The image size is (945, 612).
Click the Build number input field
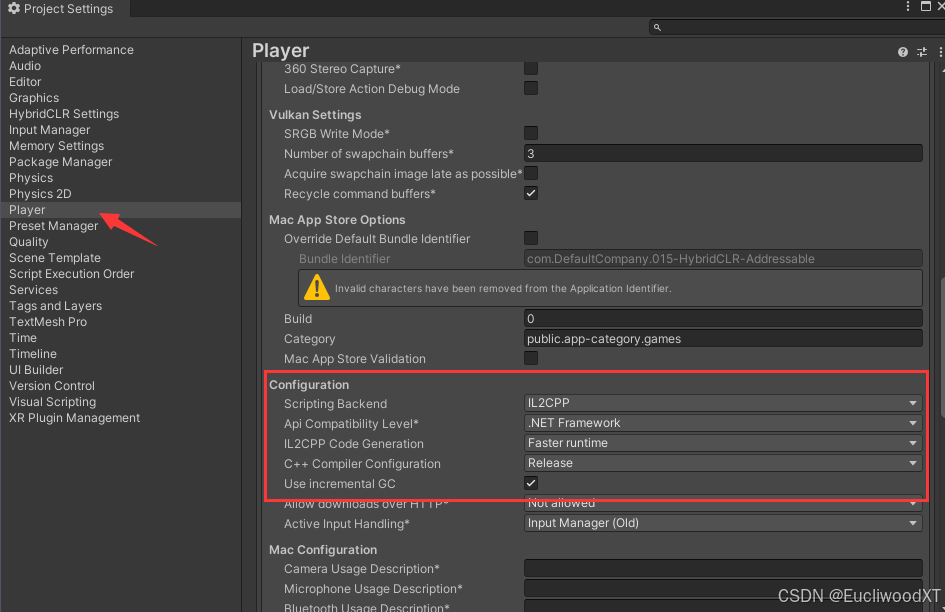pyautogui.click(x=722, y=318)
